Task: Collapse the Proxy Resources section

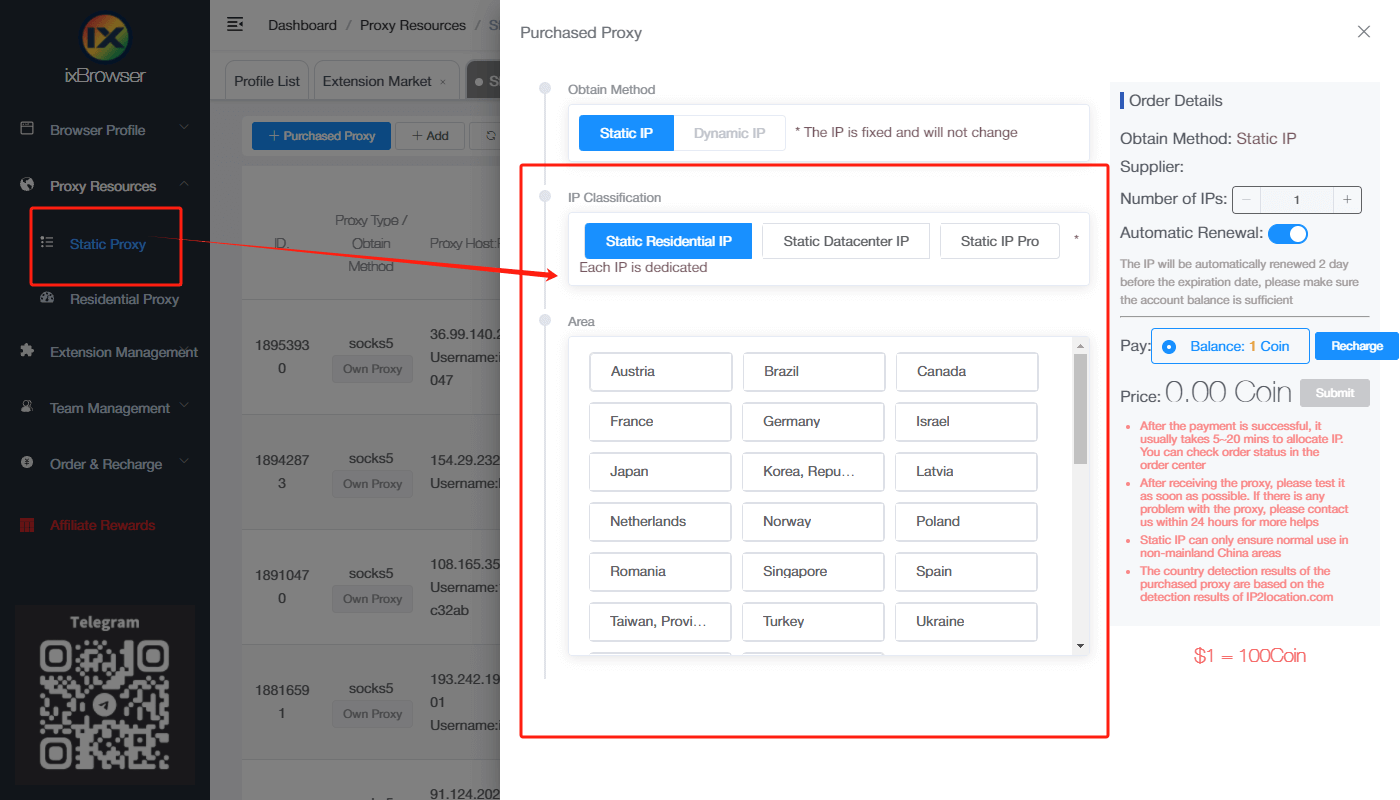Action: point(183,185)
